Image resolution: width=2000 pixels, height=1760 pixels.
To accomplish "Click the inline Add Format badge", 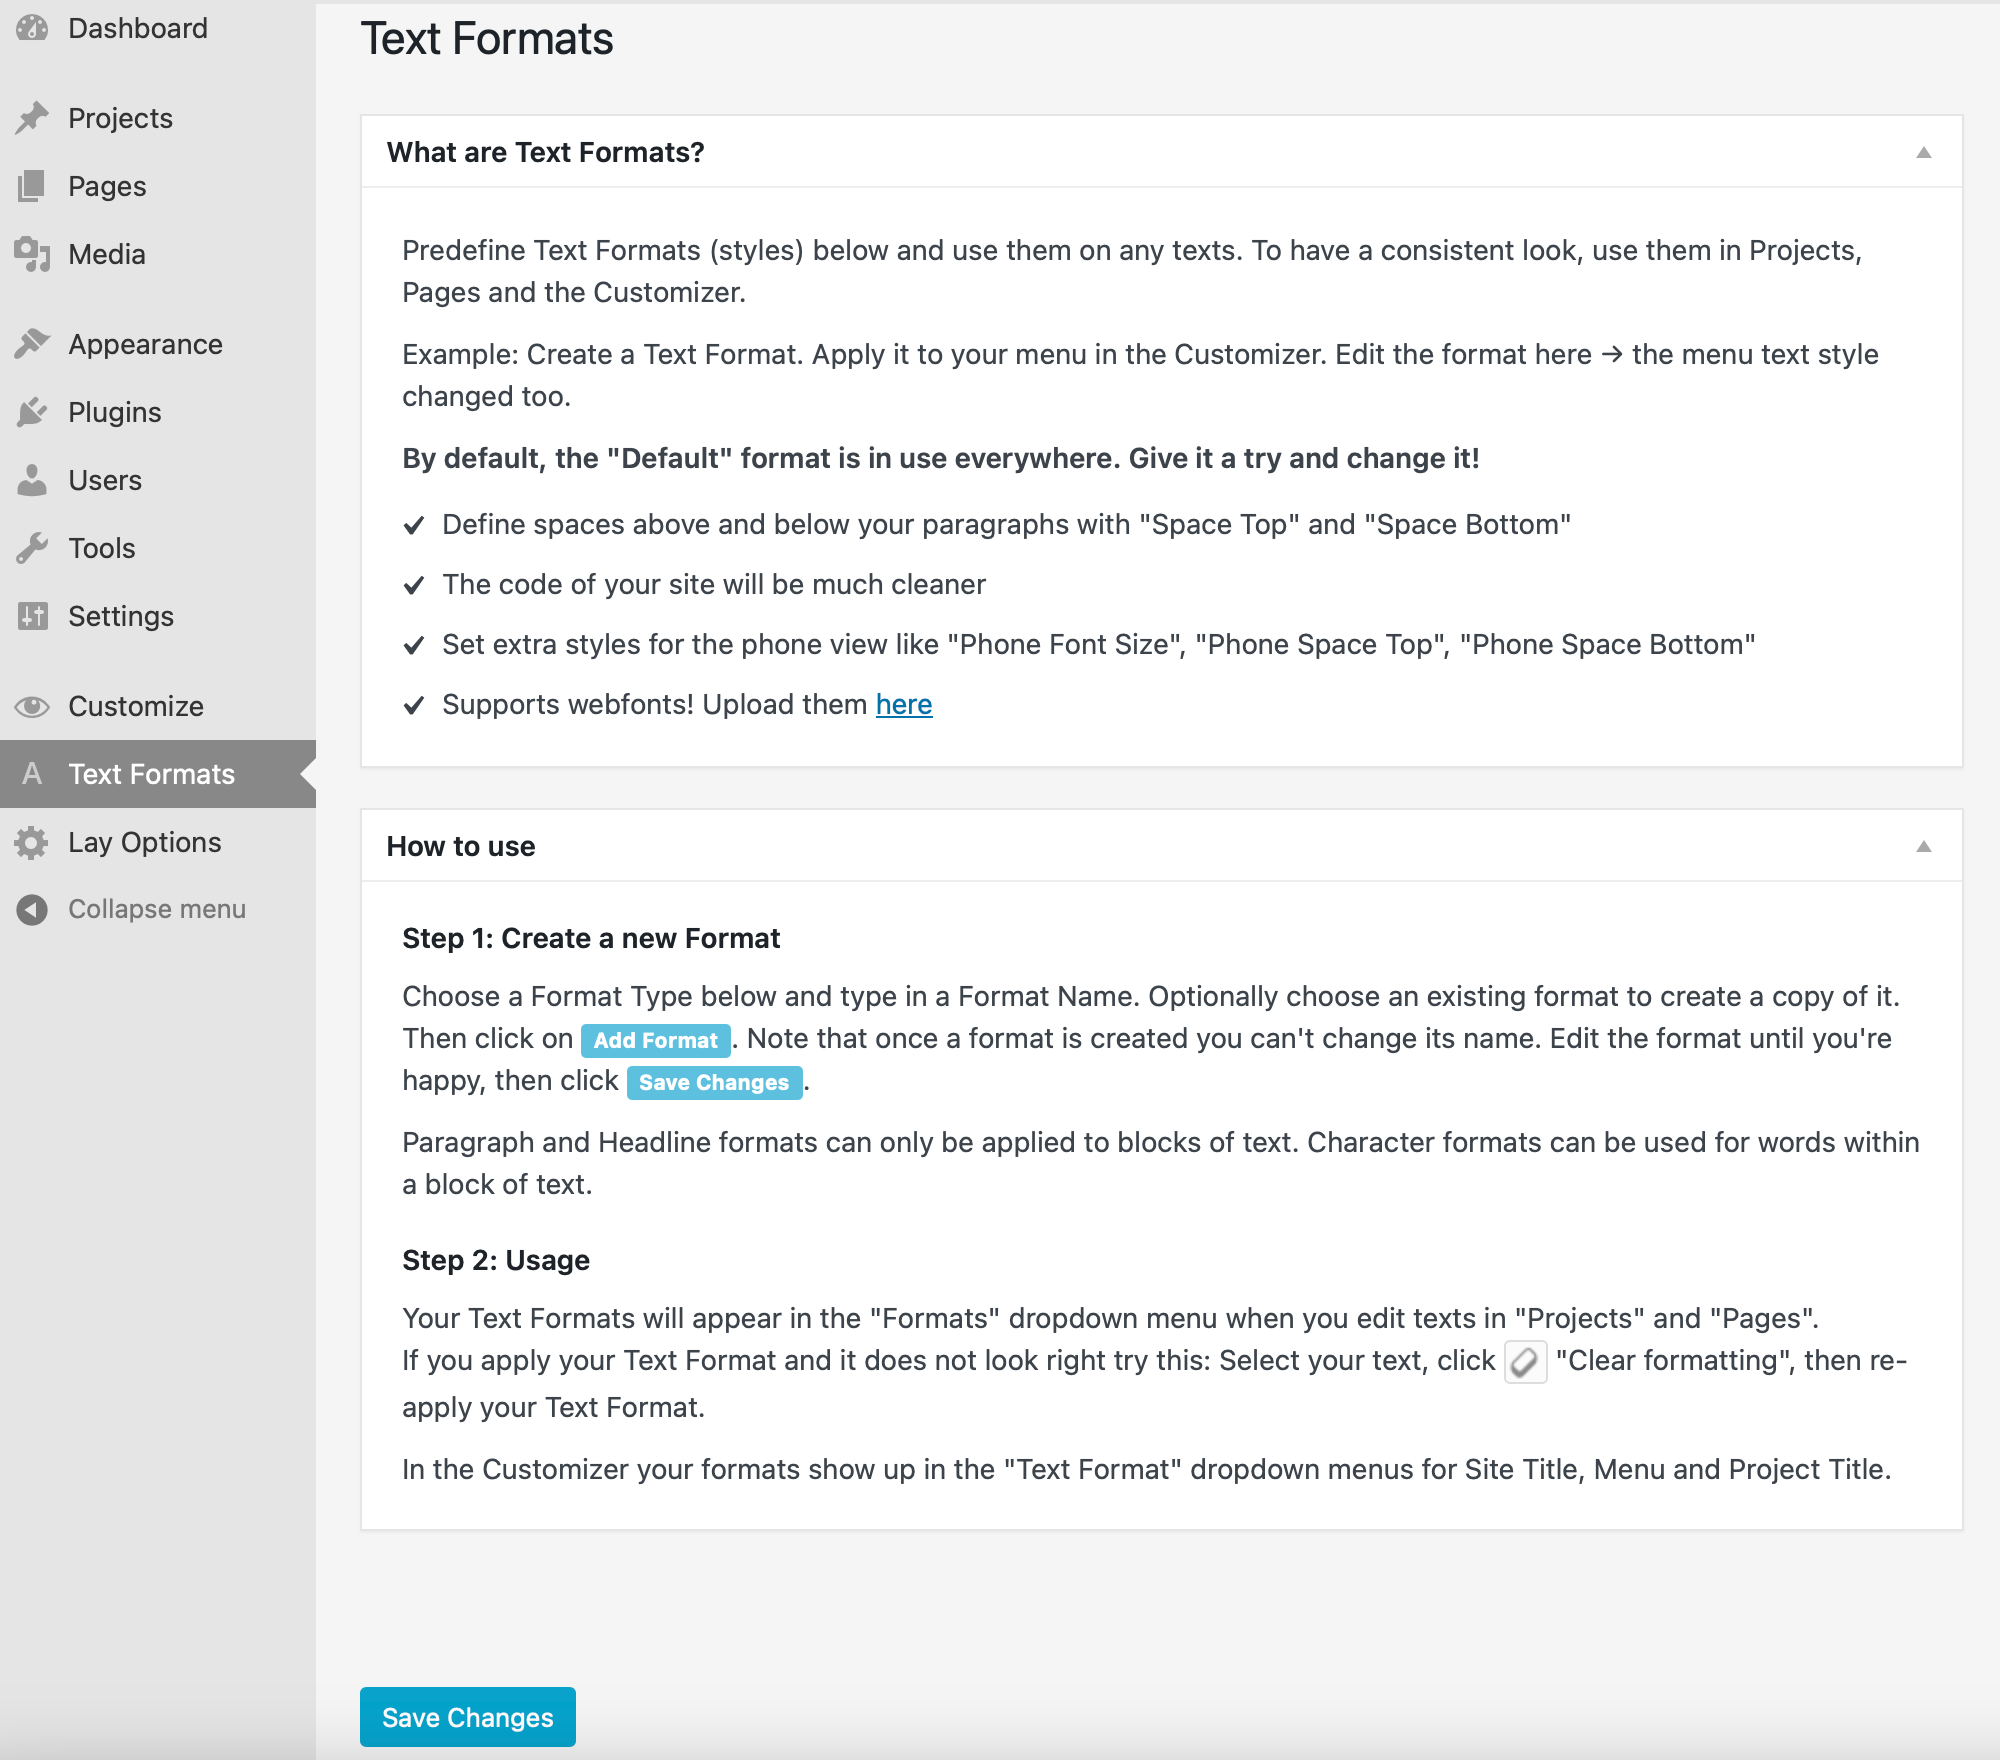I will tap(655, 1040).
